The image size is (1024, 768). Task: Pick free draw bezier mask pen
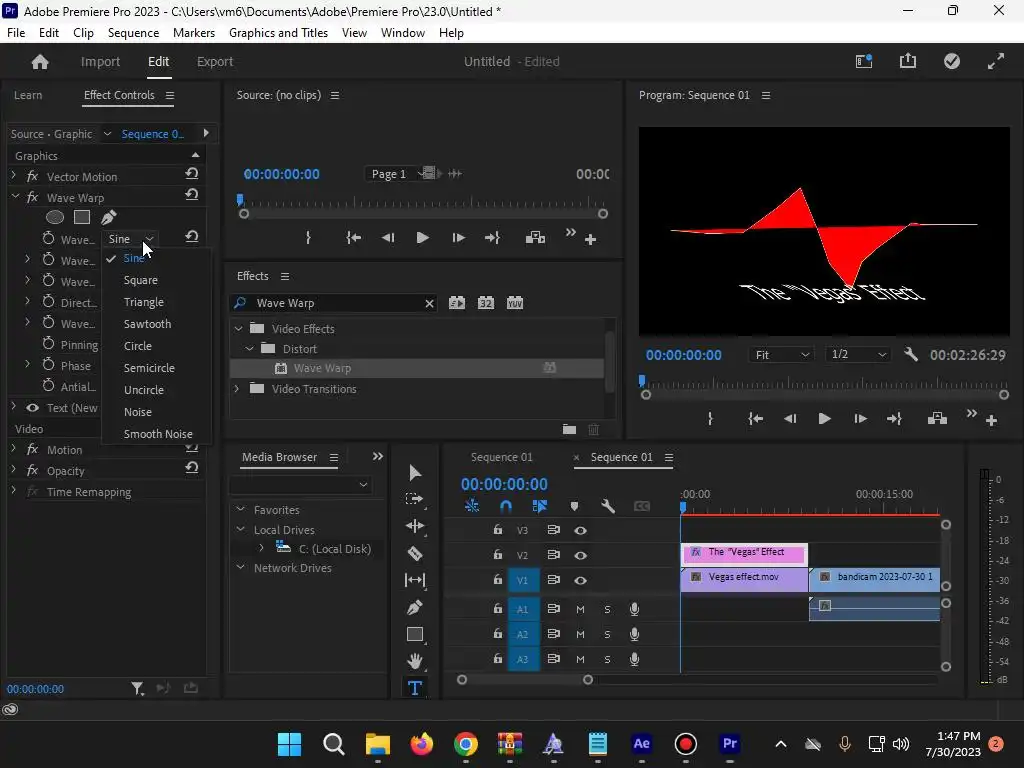point(108,217)
